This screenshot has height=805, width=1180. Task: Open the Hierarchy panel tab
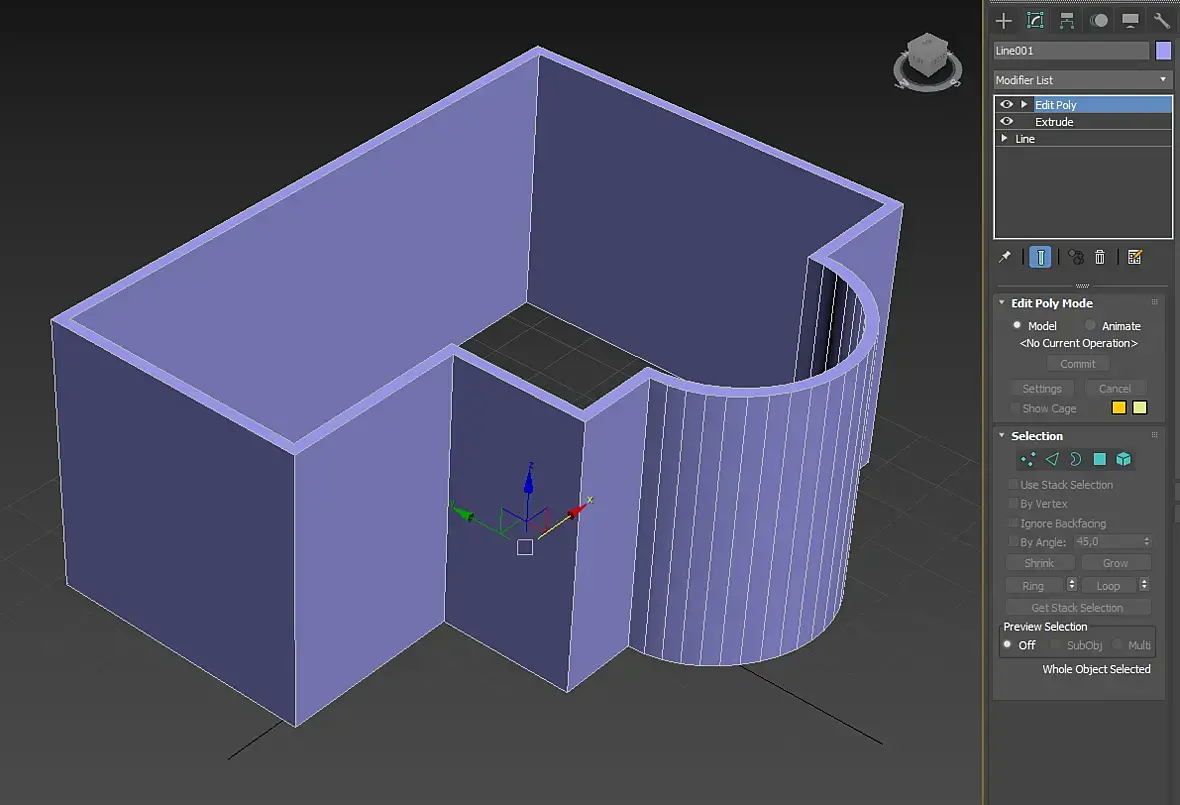1067,21
